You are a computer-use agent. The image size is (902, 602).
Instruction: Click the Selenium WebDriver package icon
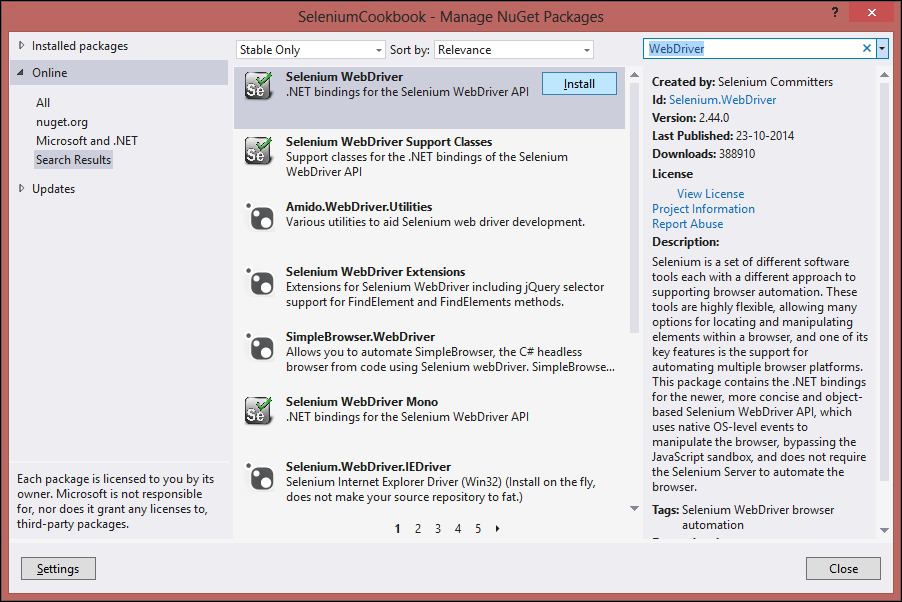tap(258, 86)
